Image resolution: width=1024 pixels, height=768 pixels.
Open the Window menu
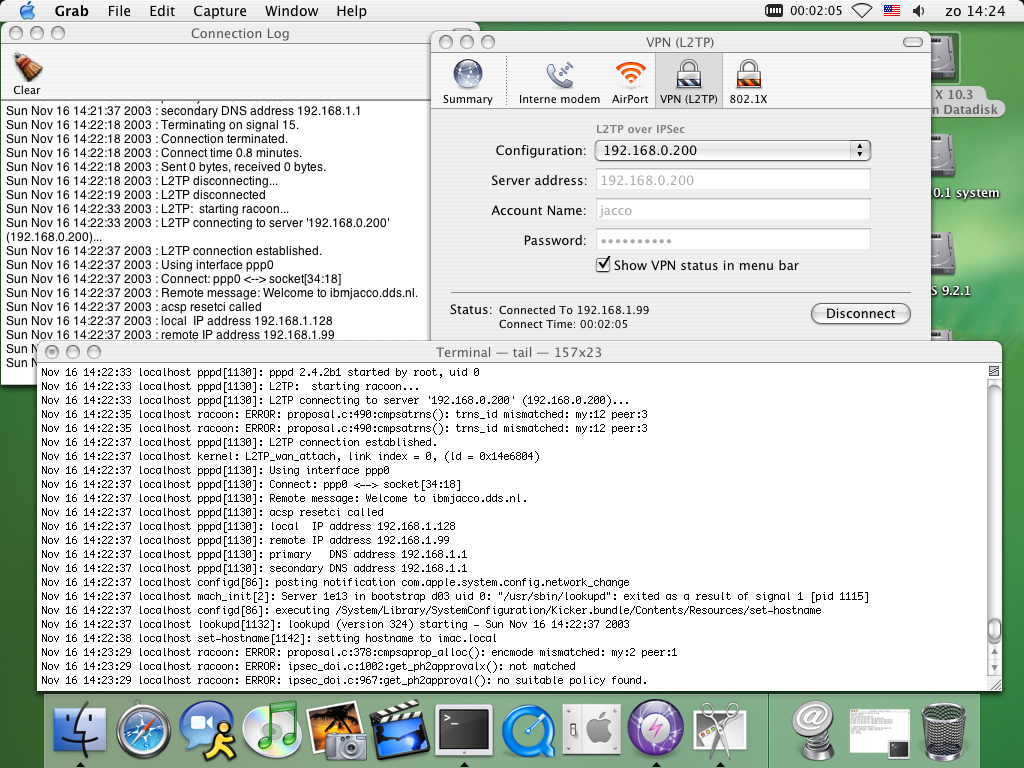coord(291,10)
